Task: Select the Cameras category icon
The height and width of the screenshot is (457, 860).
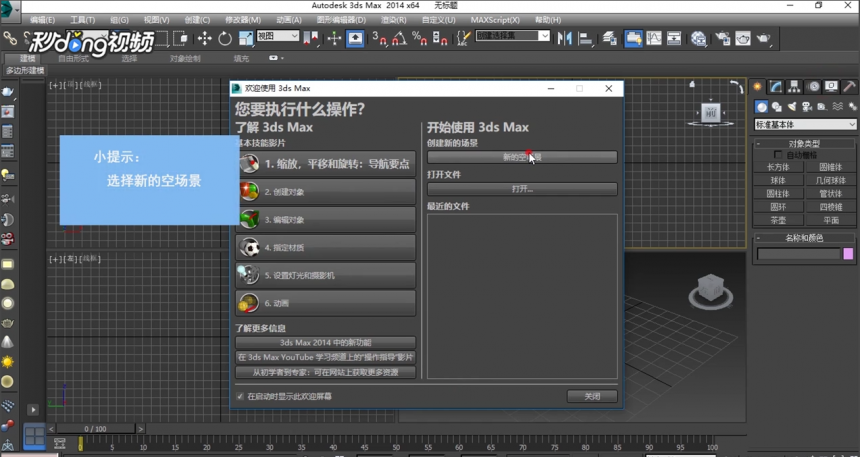Action: pyautogui.click(x=807, y=106)
